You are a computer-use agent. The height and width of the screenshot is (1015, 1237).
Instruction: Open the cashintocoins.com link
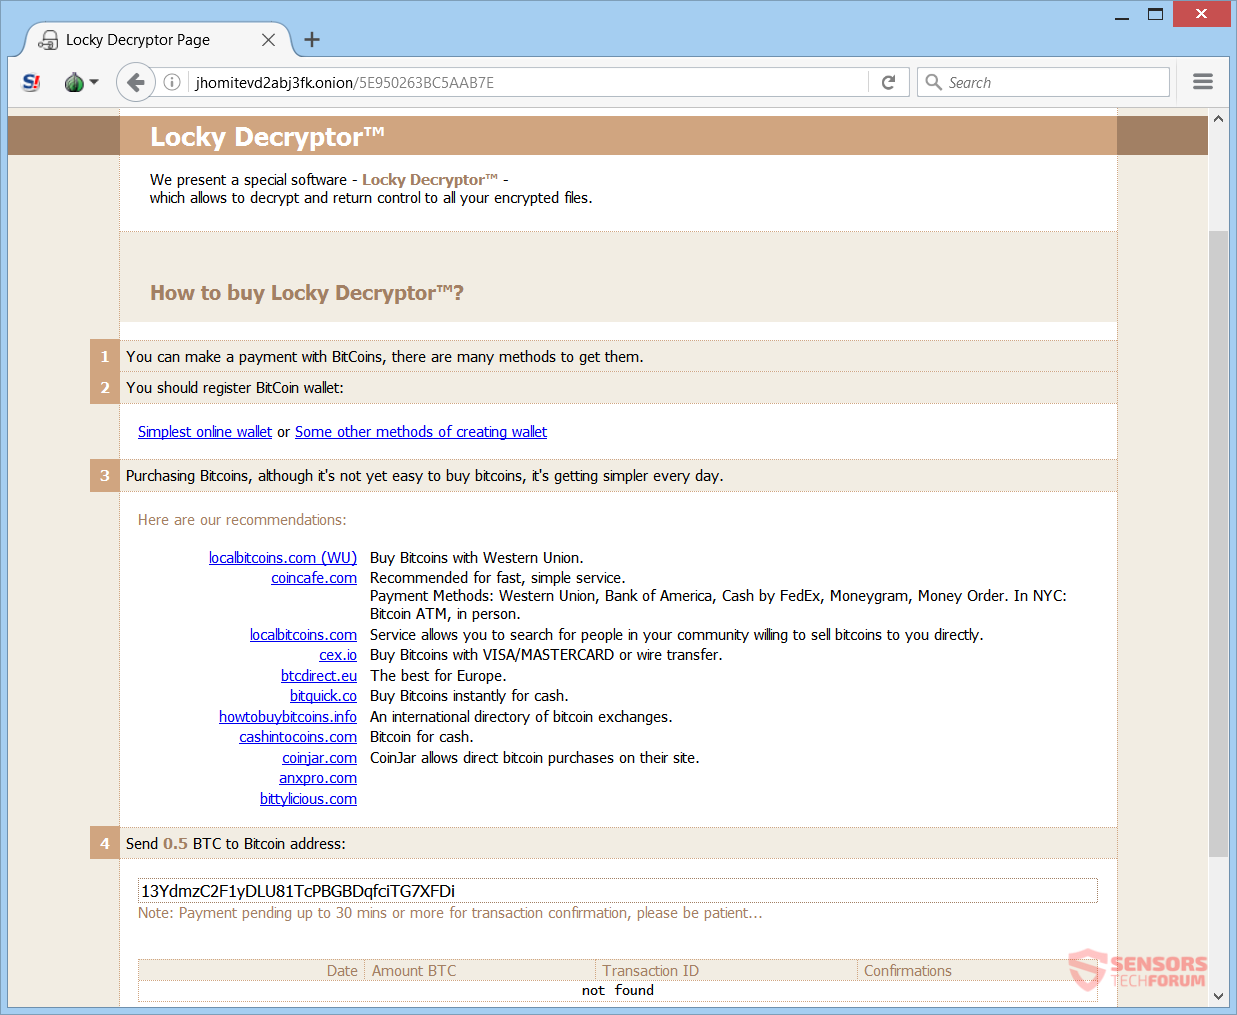(298, 737)
